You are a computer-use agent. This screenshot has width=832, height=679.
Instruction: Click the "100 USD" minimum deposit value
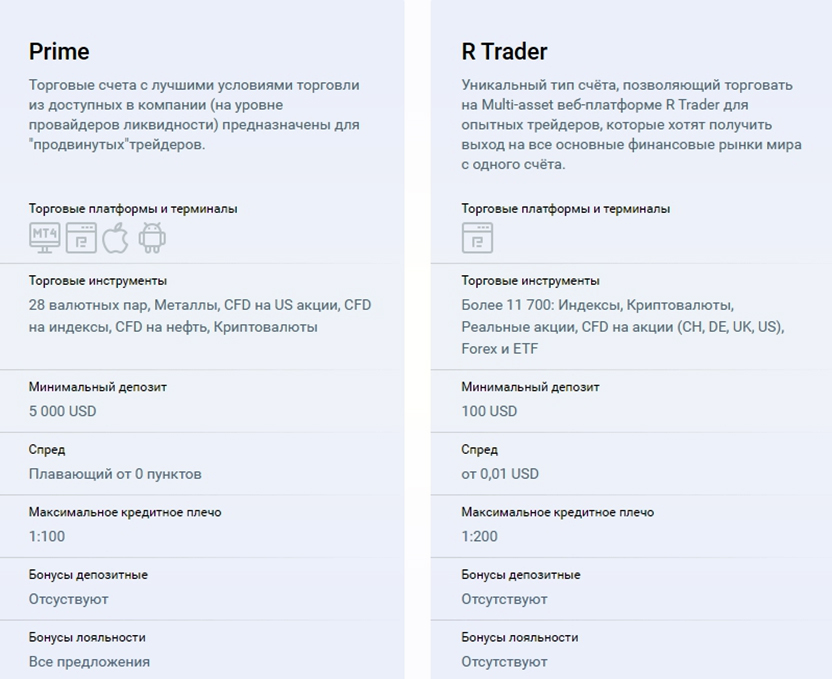(489, 411)
